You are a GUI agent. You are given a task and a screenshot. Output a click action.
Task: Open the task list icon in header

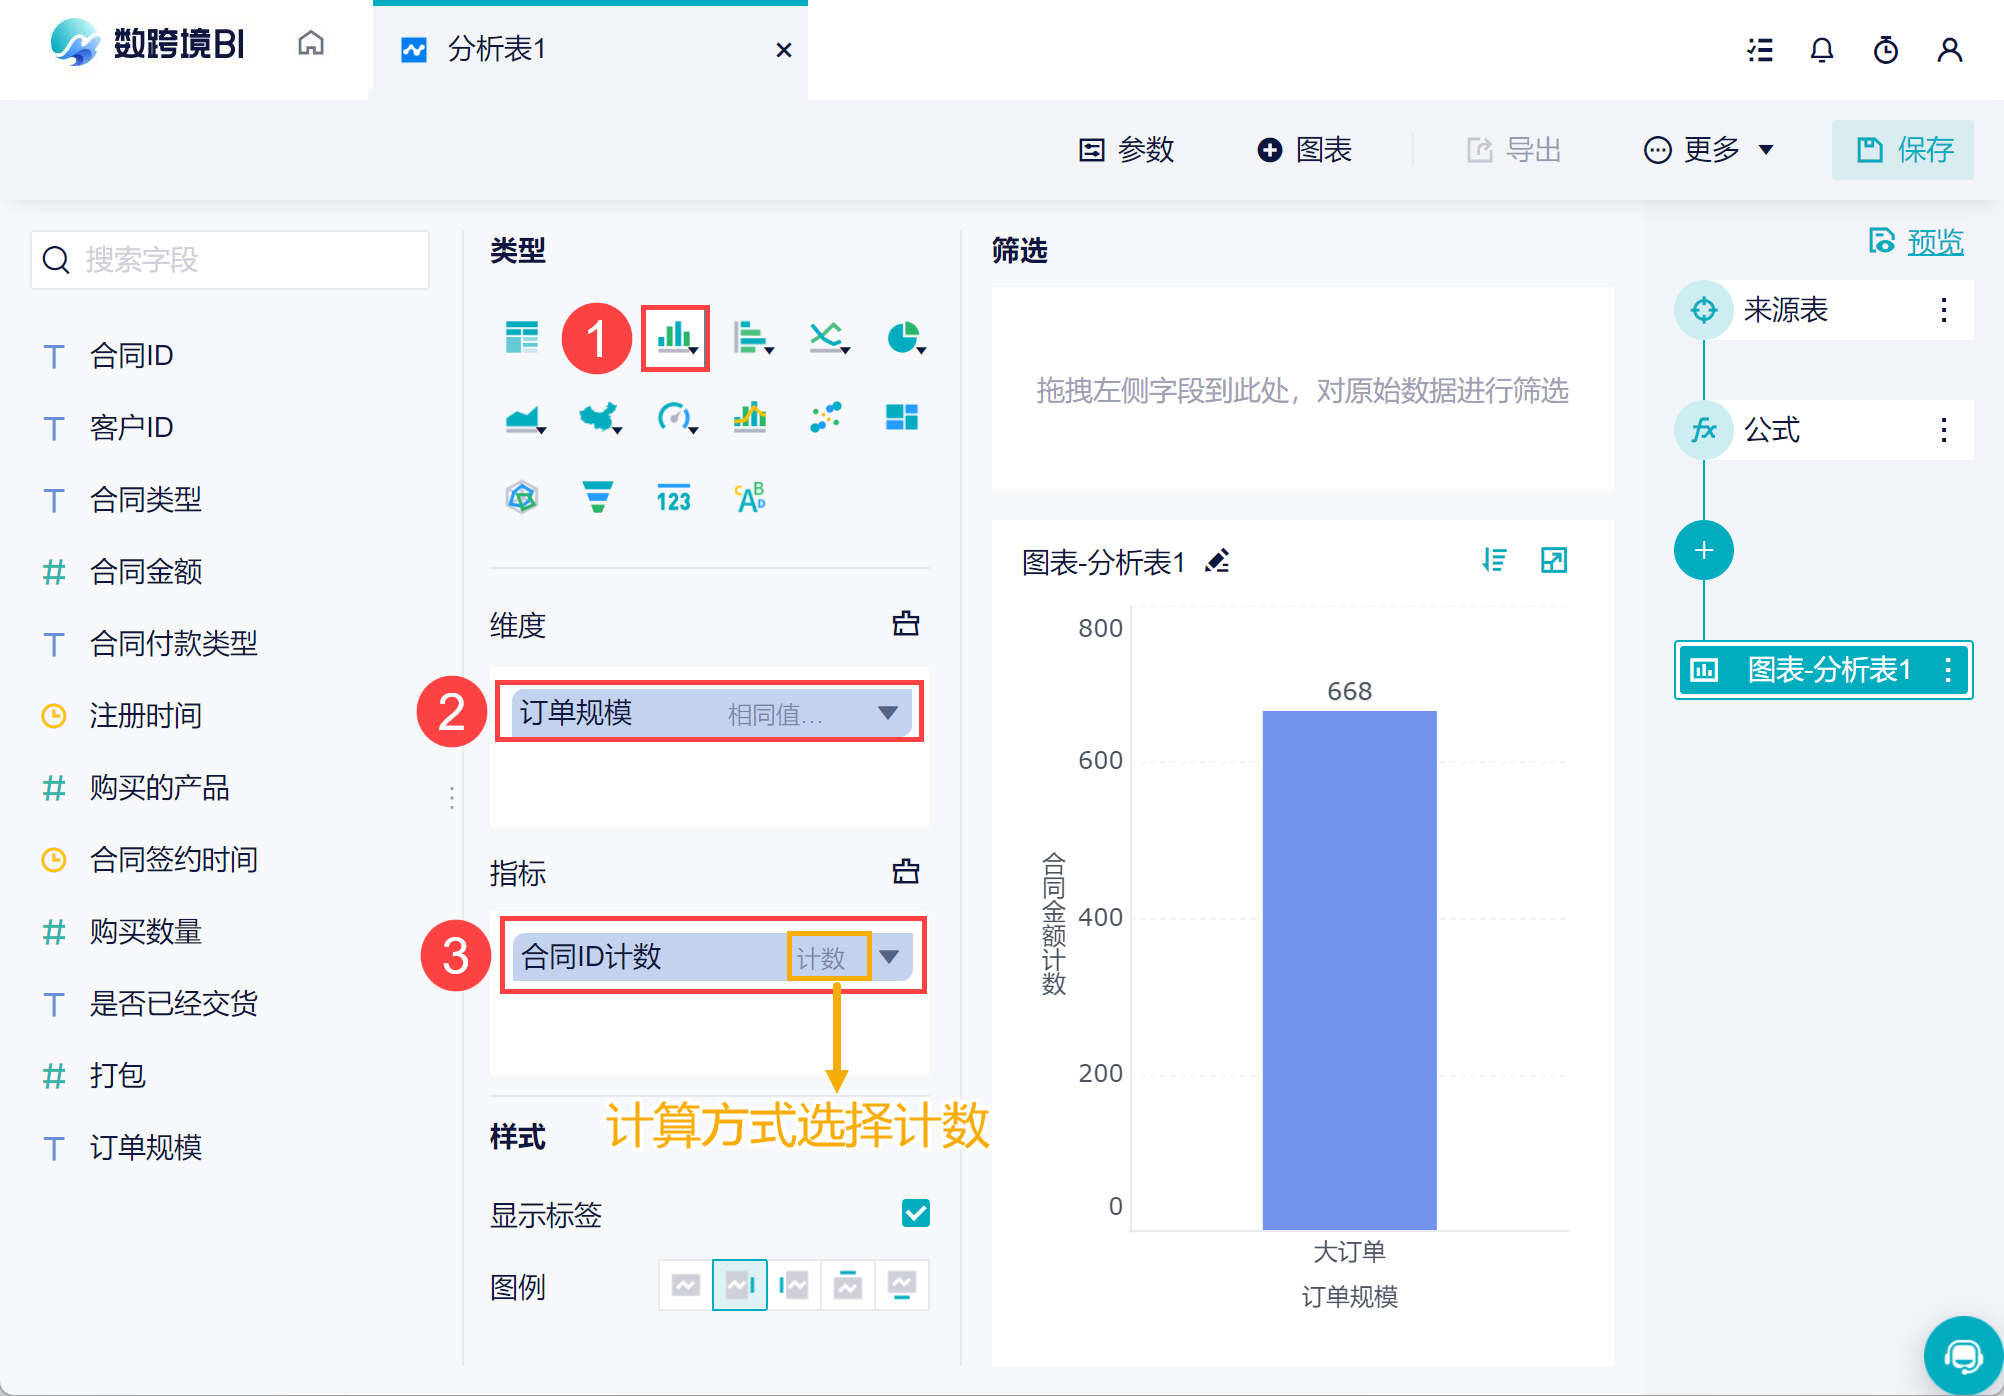pyautogui.click(x=1760, y=50)
